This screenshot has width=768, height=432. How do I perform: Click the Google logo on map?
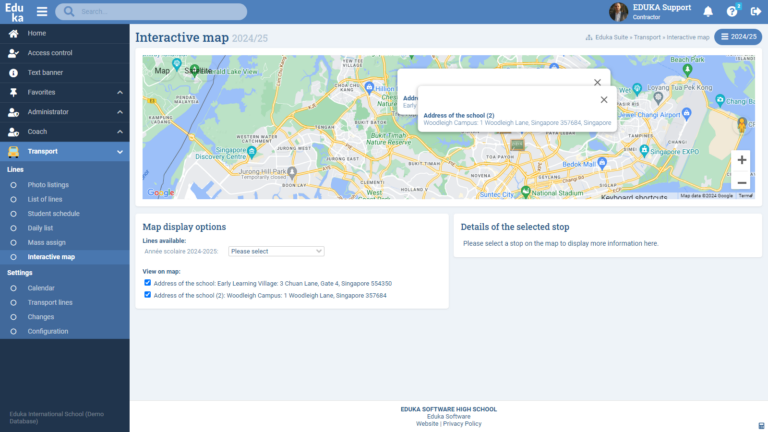click(x=161, y=192)
